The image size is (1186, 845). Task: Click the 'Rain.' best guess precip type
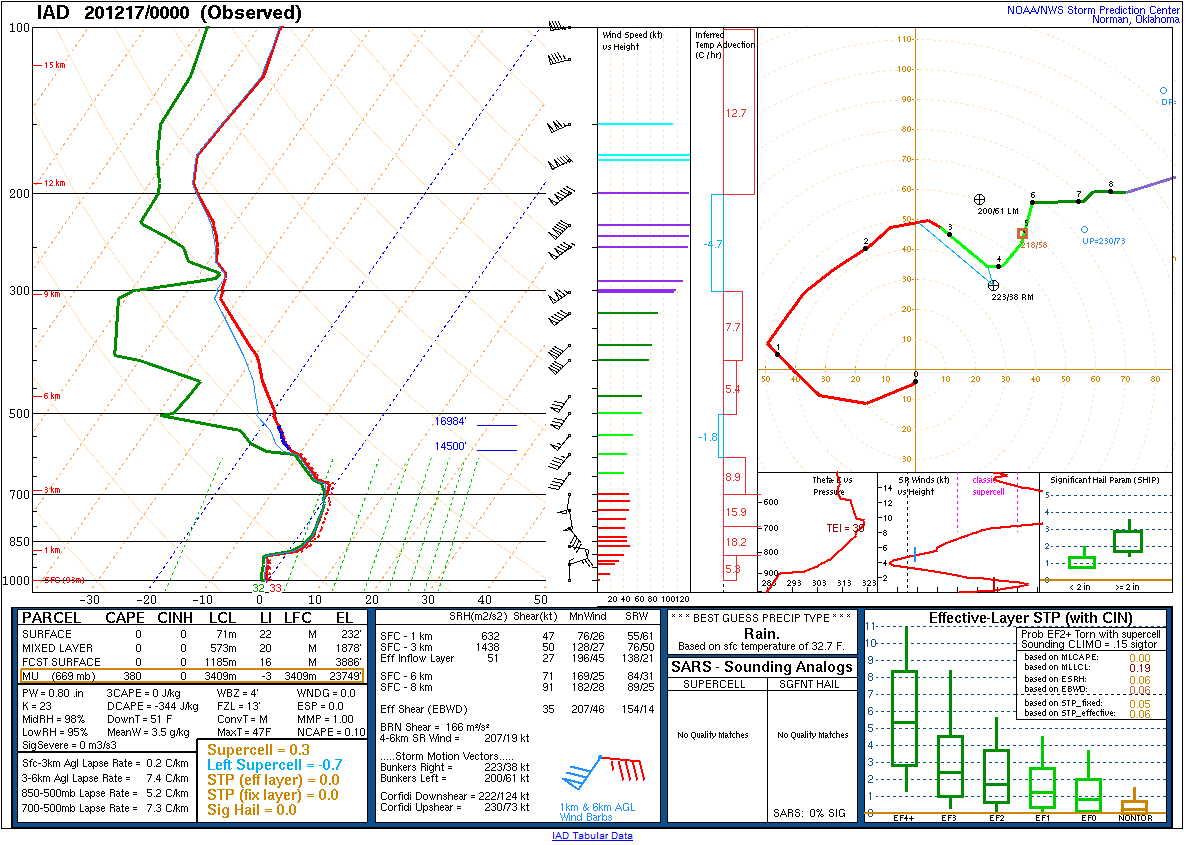pyautogui.click(x=762, y=633)
